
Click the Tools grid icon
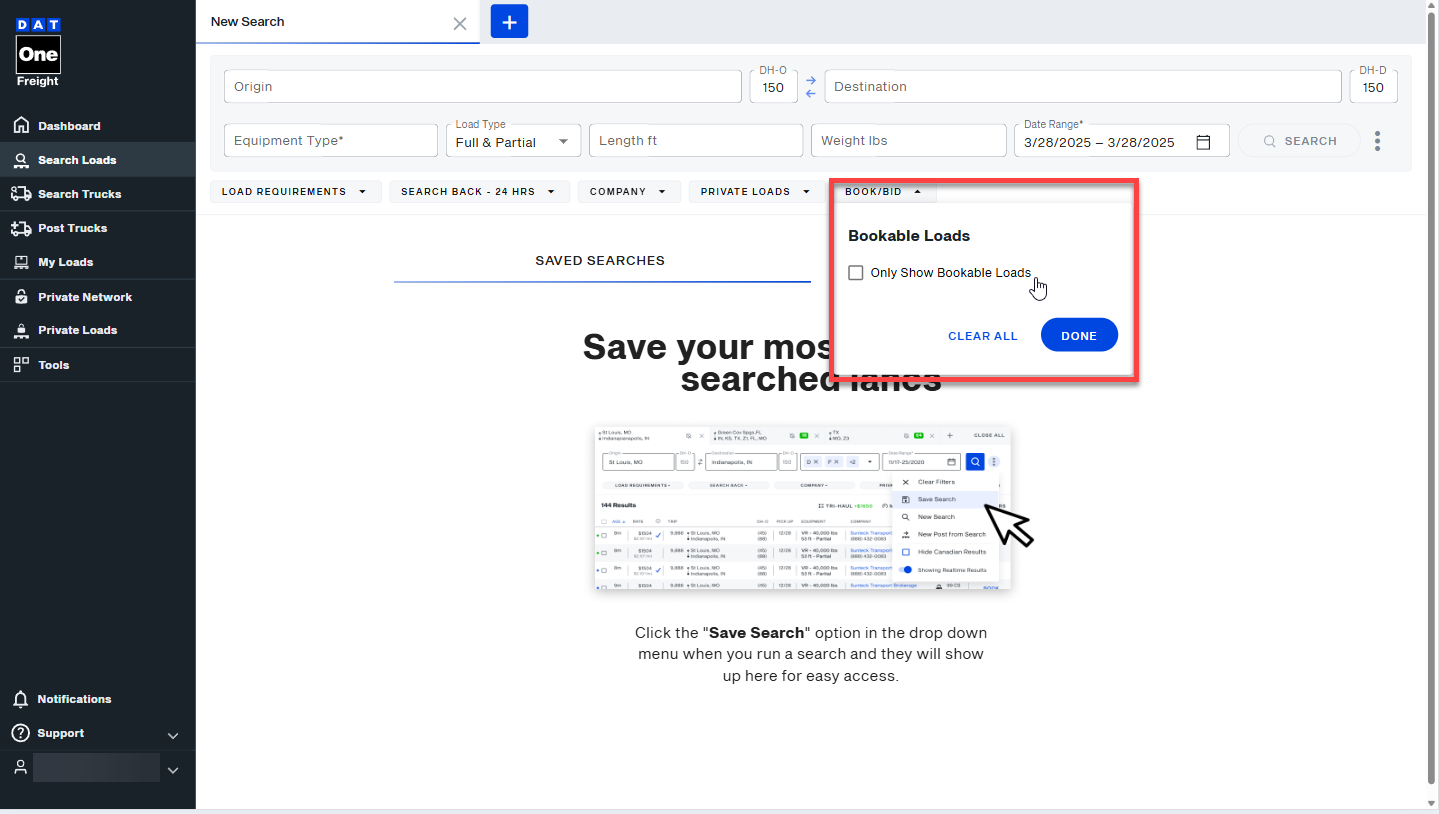click(20, 365)
